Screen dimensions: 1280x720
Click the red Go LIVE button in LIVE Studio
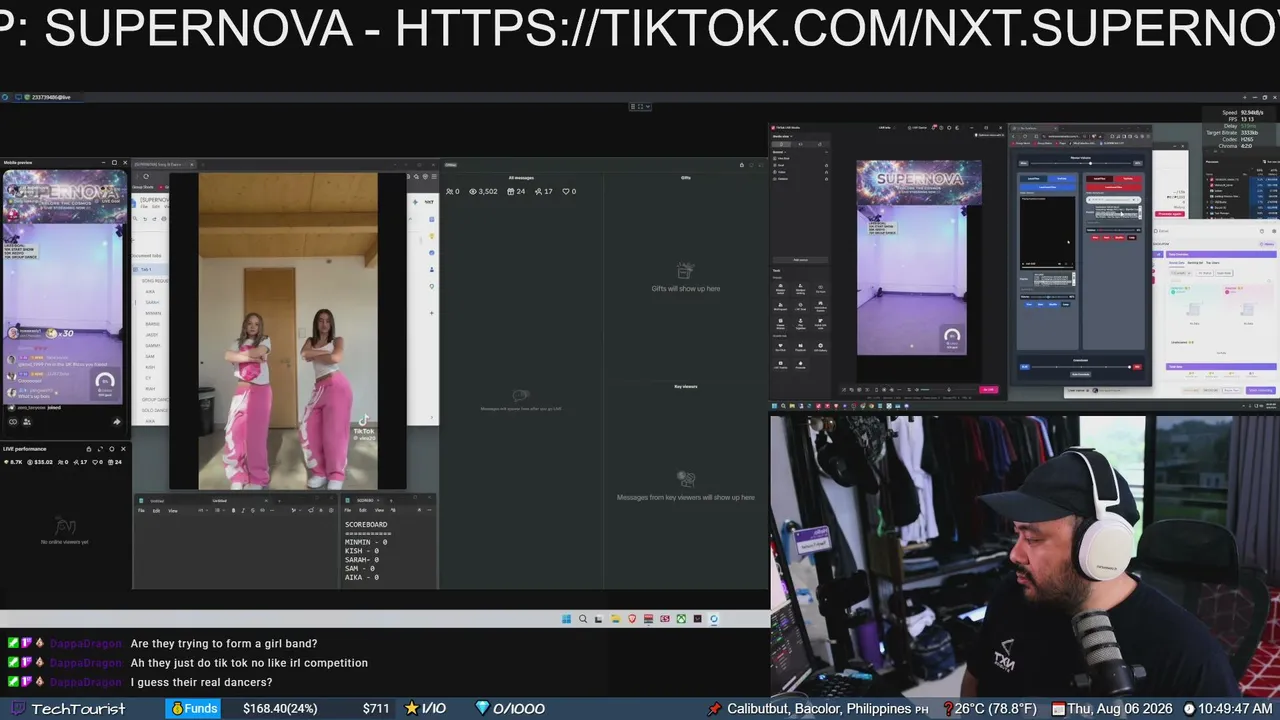[989, 389]
